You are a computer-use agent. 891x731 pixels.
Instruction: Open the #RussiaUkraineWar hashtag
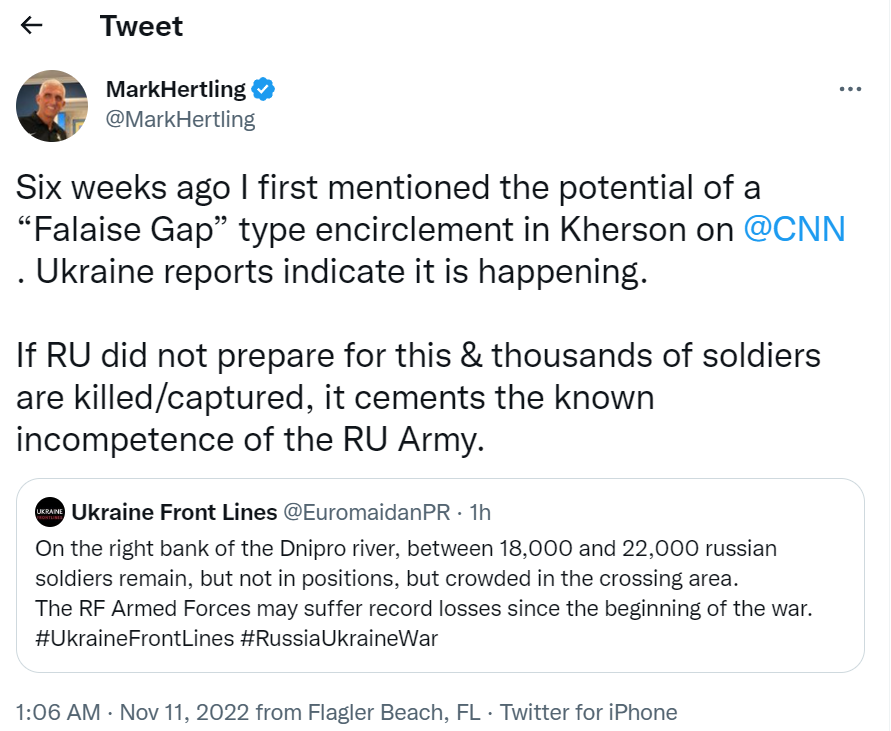click(x=339, y=638)
